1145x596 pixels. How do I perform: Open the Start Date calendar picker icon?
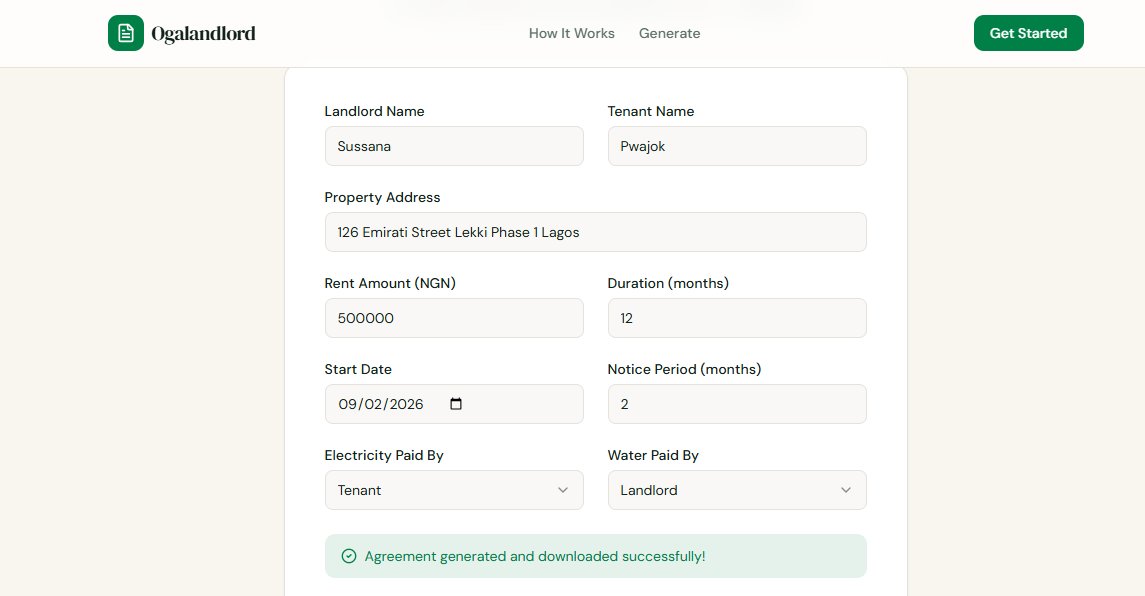(456, 404)
